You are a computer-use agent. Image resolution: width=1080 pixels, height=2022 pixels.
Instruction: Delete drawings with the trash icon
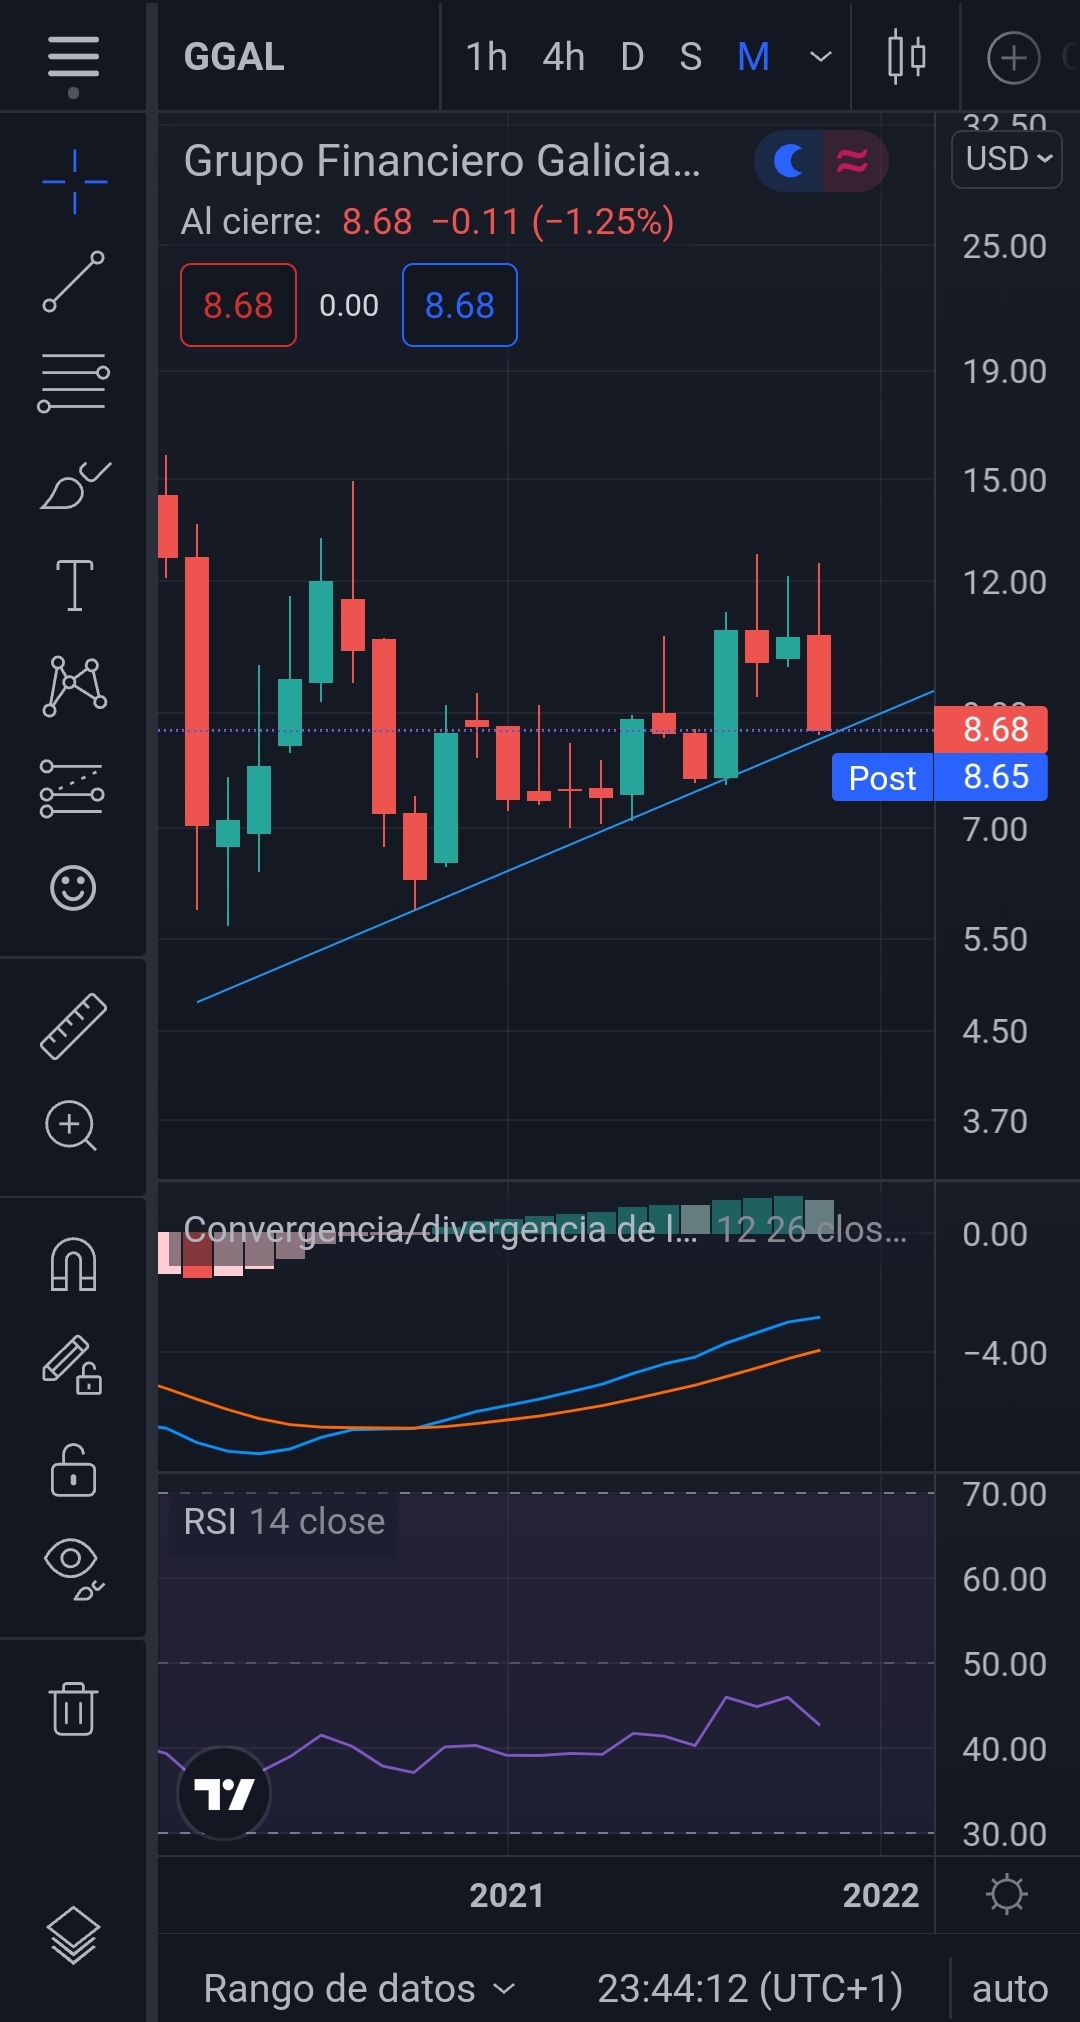point(73,1708)
